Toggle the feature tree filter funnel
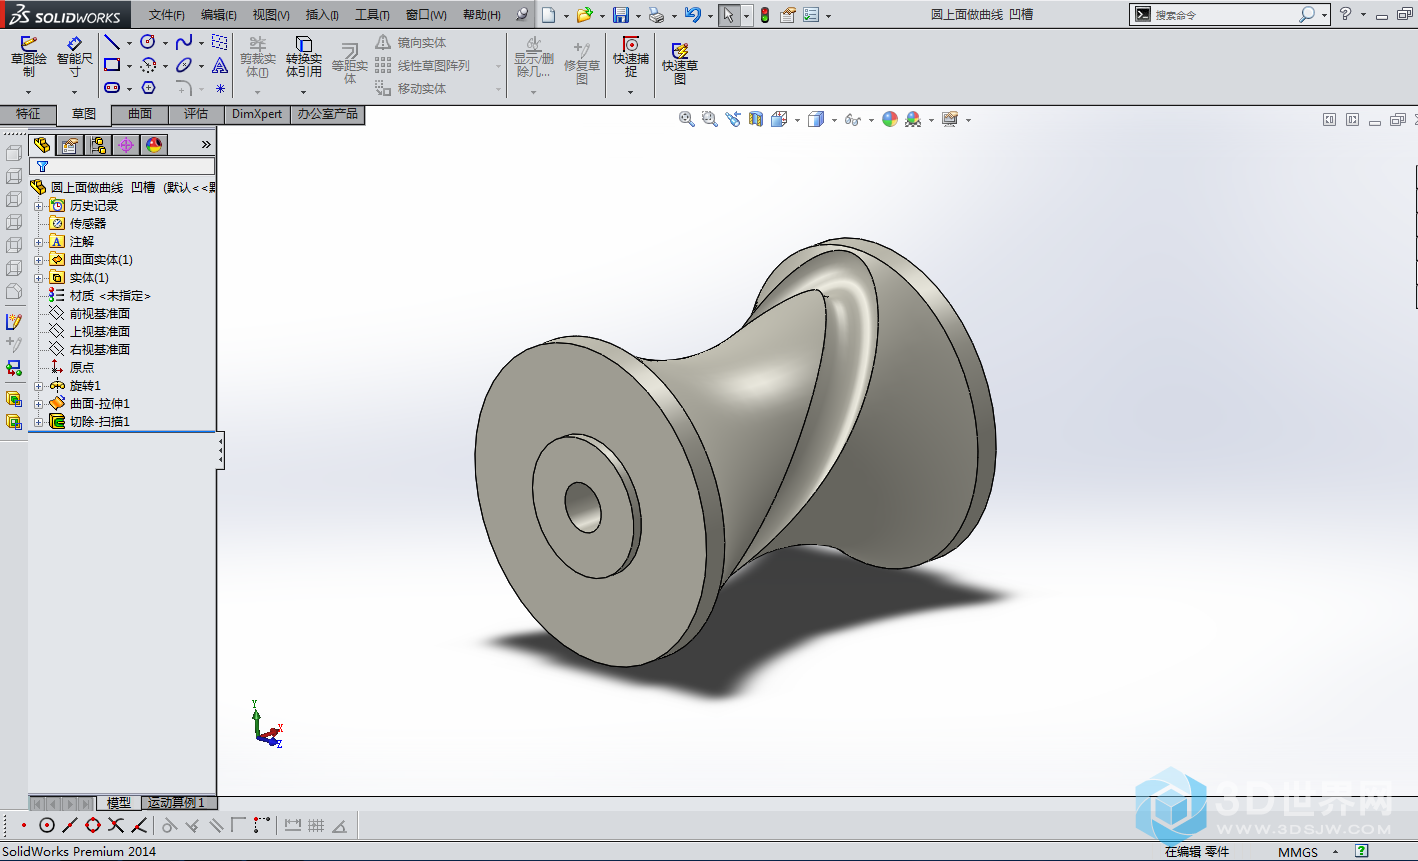This screenshot has width=1418, height=861. coord(42,166)
